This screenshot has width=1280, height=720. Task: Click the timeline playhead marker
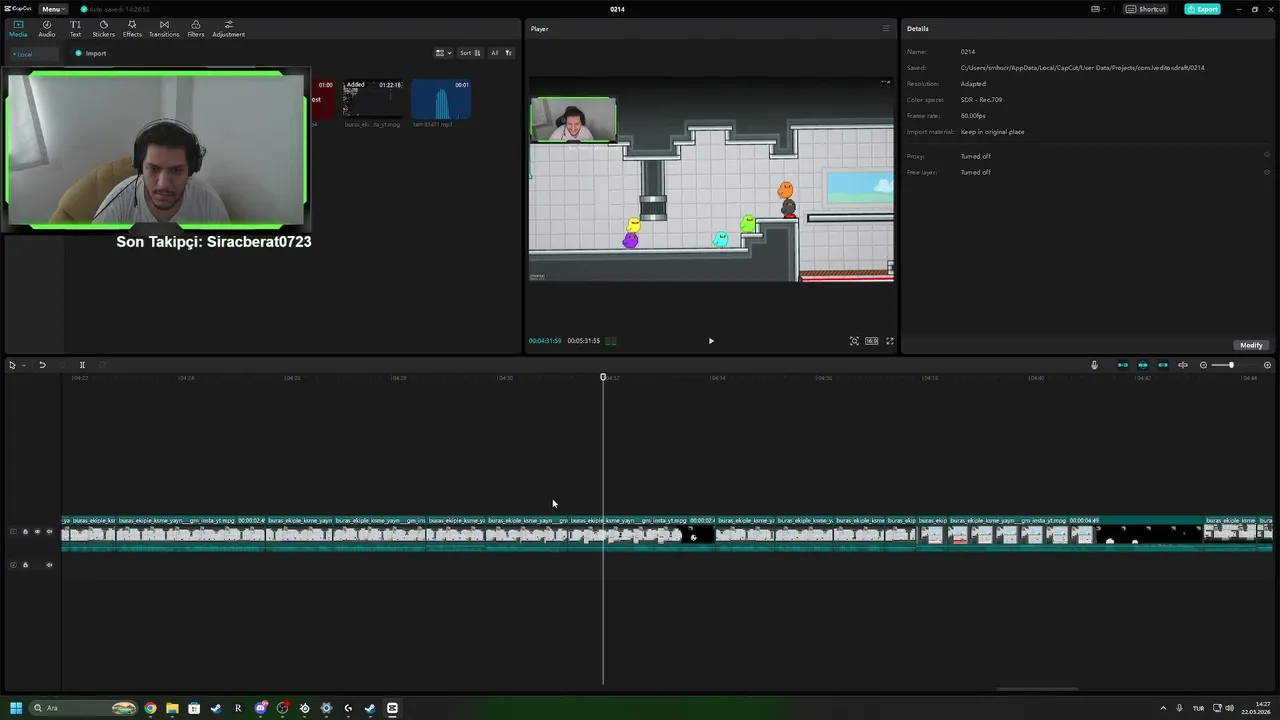[x=603, y=377]
